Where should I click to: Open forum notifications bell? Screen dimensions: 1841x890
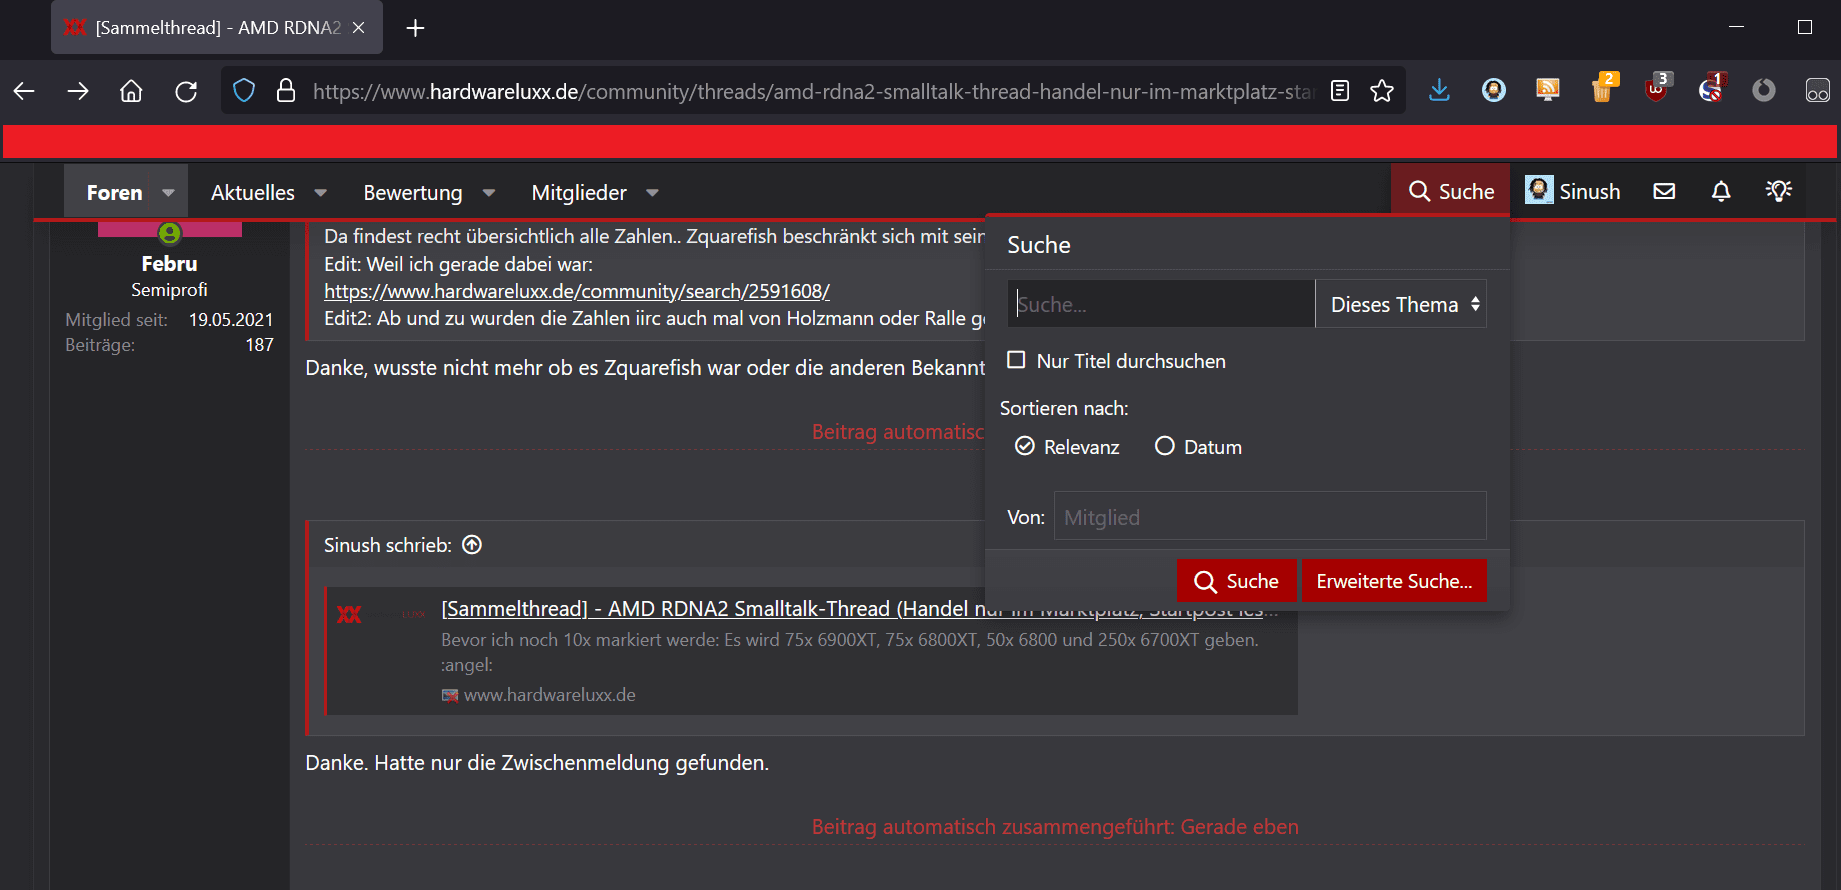coord(1721,191)
